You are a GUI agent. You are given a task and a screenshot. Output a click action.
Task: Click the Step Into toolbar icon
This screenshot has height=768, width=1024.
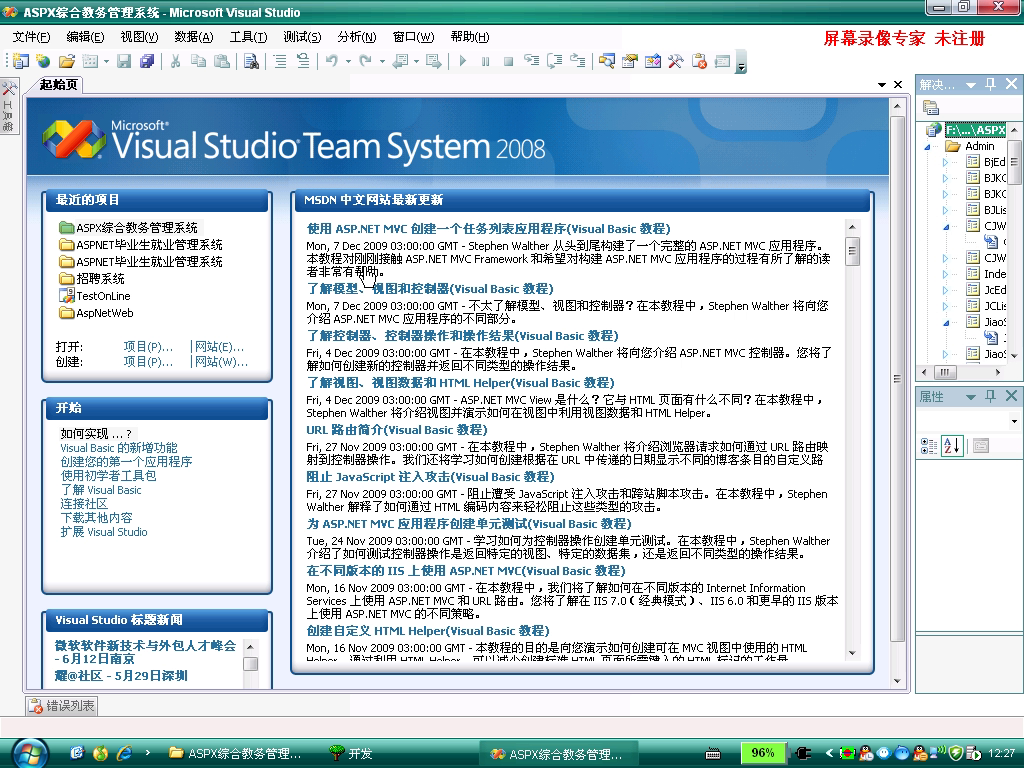[x=532, y=61]
